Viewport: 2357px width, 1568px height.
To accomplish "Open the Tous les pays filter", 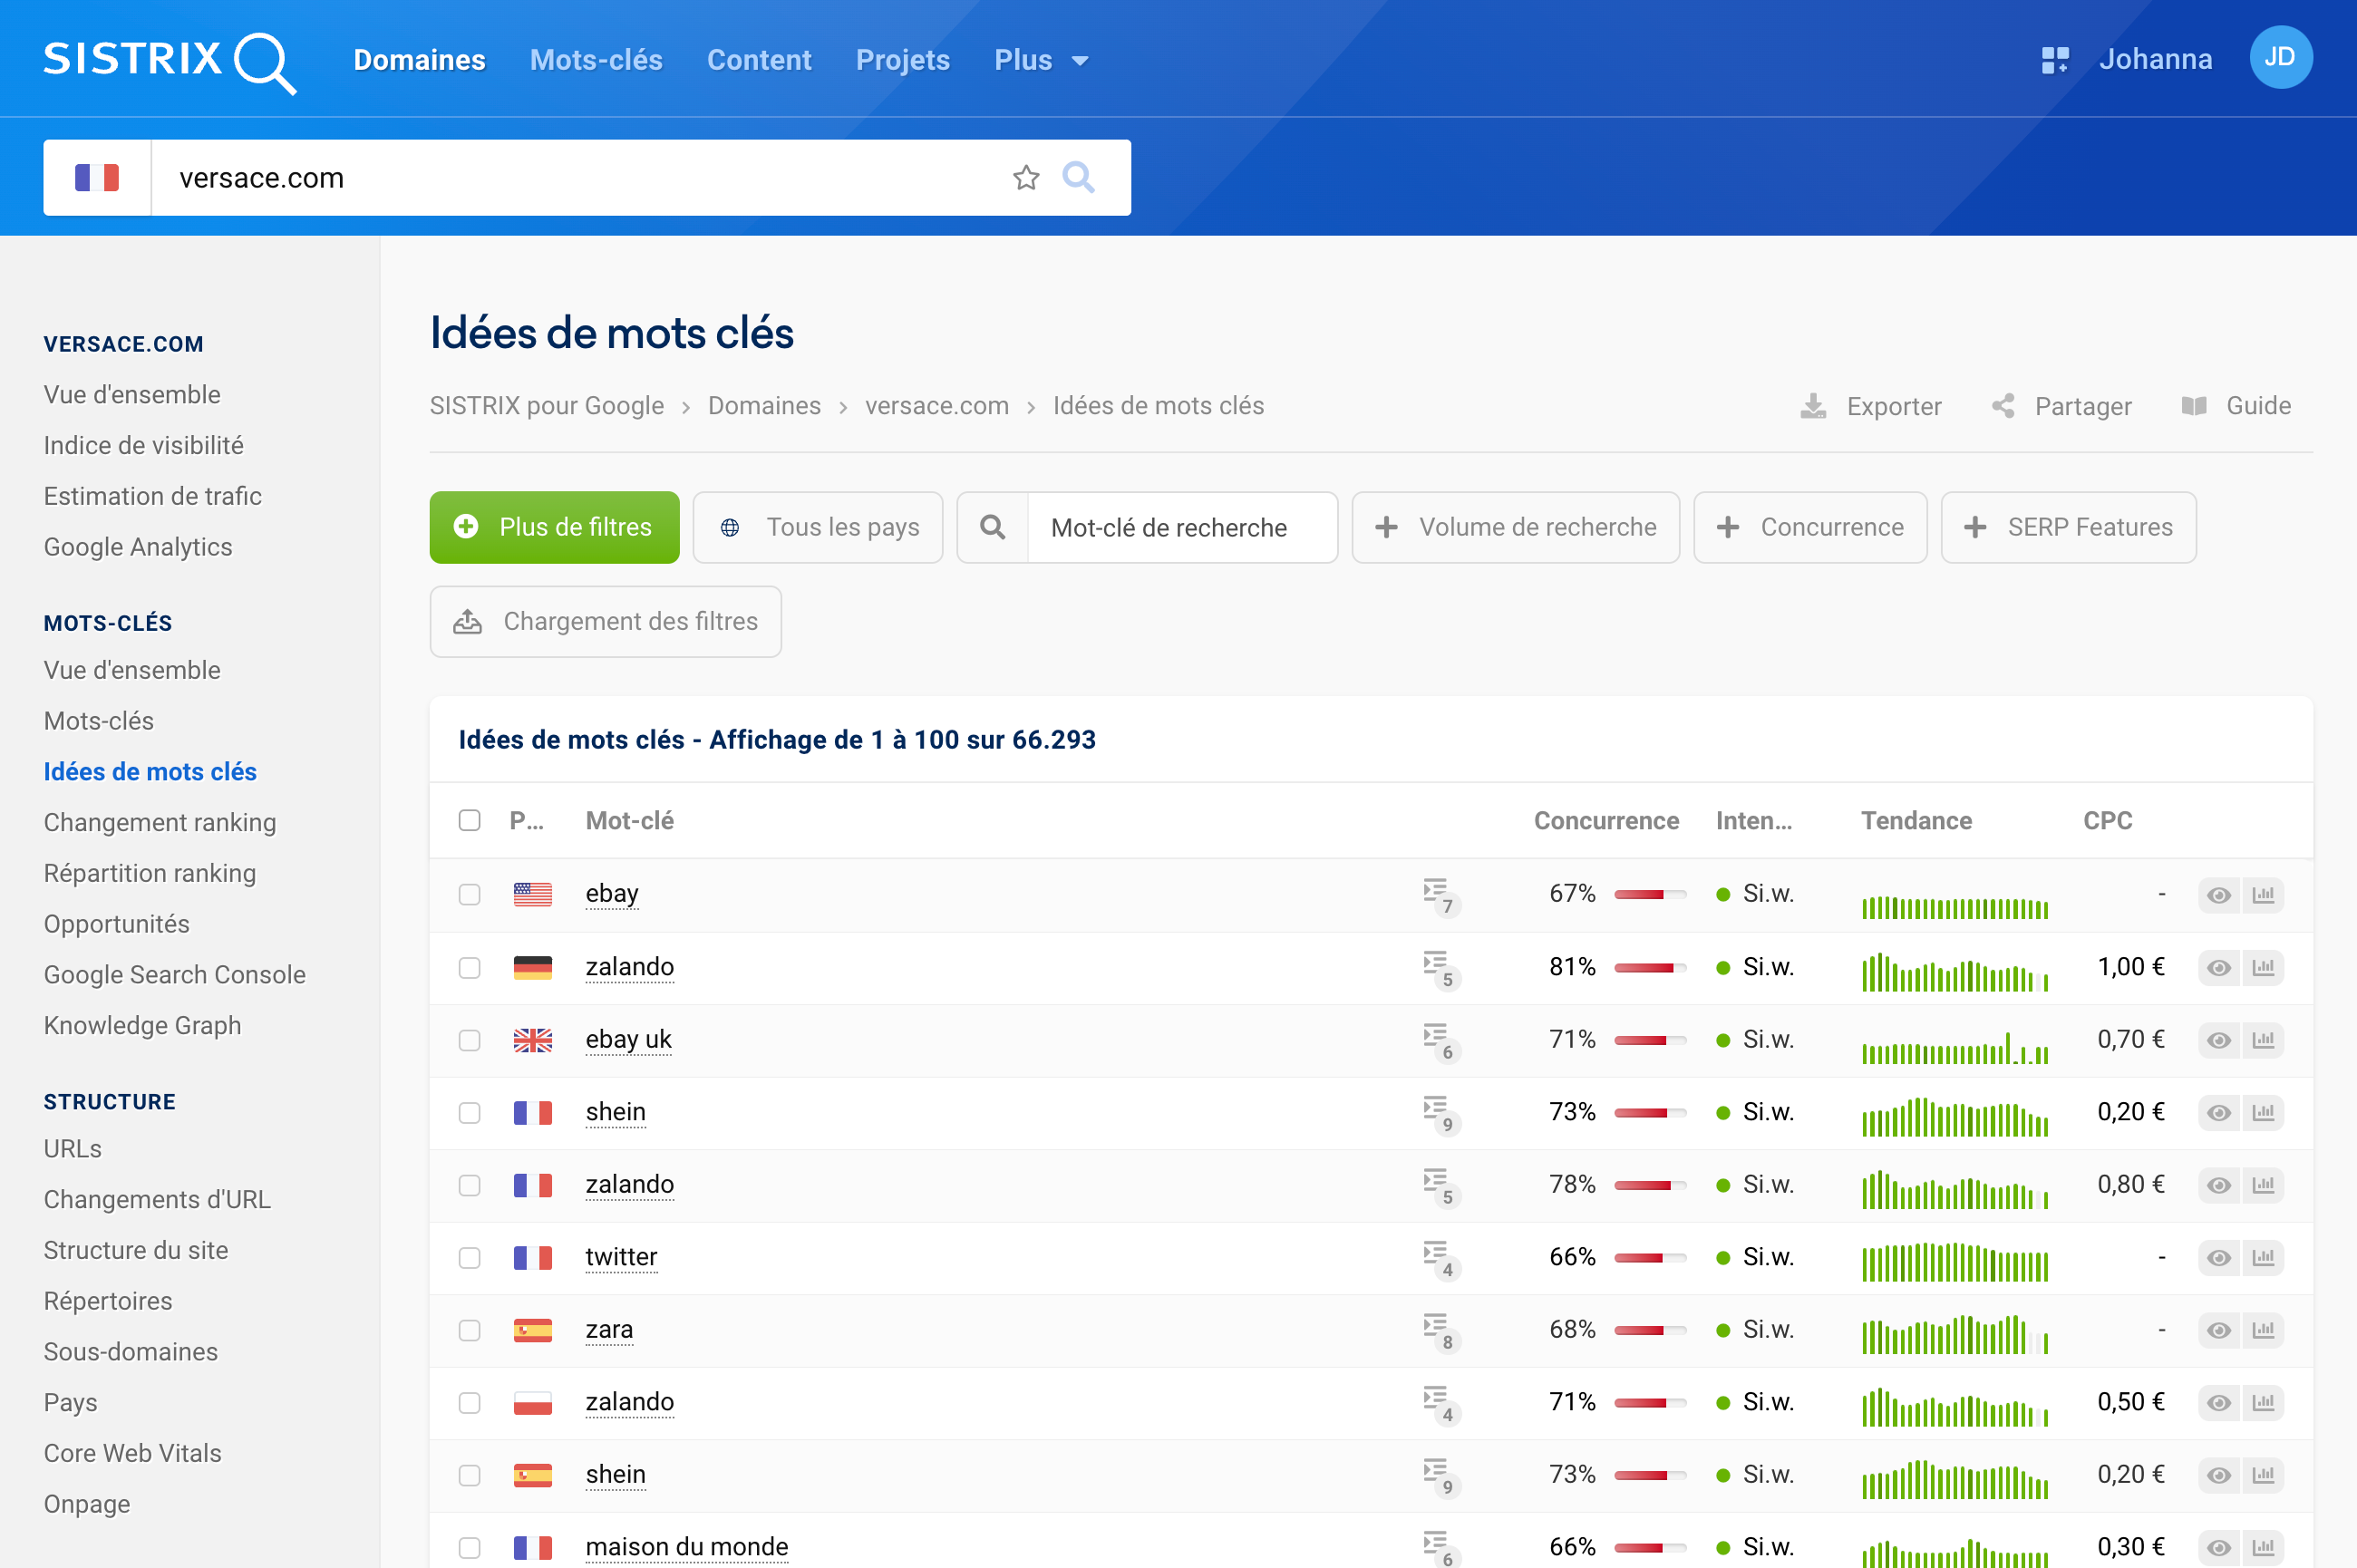I will point(817,527).
